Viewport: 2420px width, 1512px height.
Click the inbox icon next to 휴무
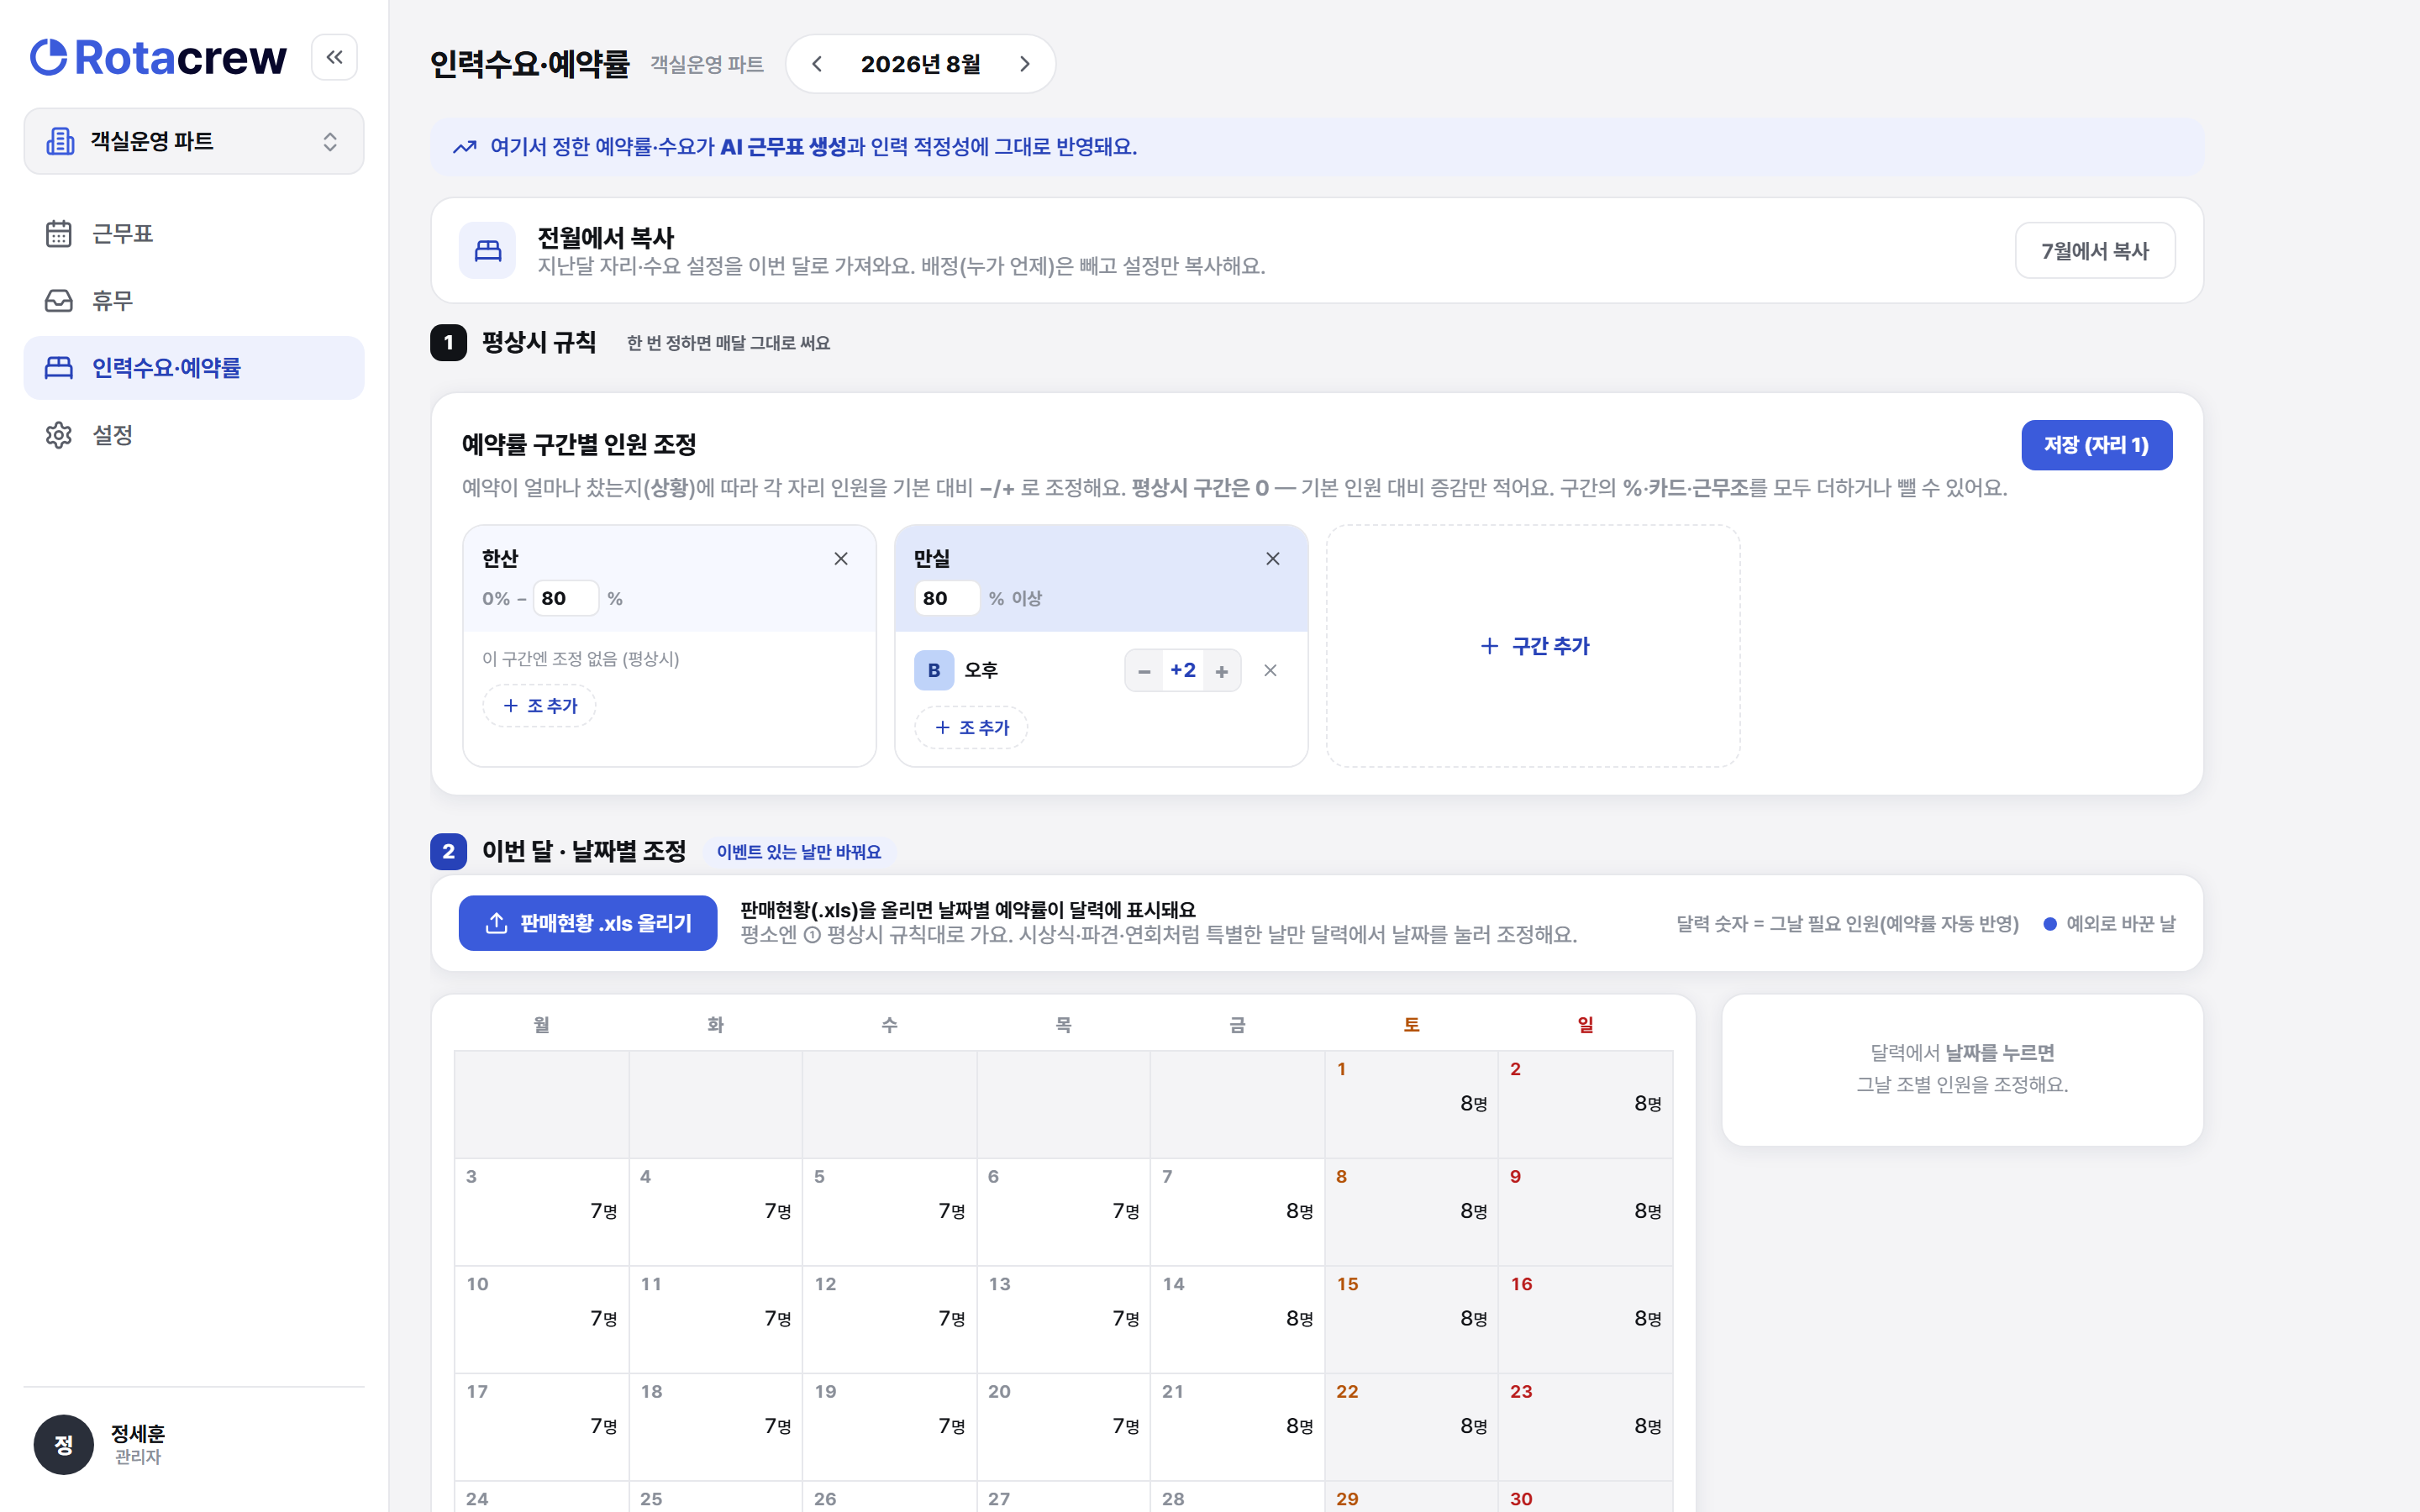(59, 300)
